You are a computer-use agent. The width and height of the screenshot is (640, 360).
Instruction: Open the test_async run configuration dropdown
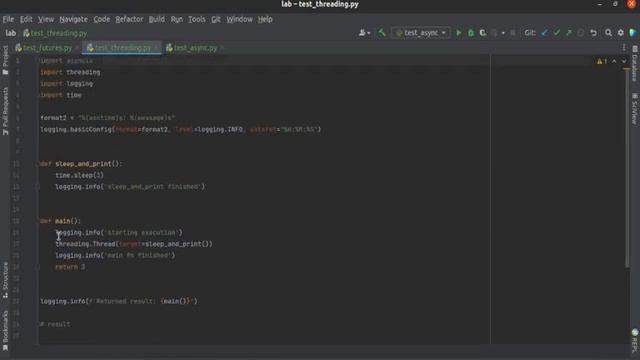[421, 33]
